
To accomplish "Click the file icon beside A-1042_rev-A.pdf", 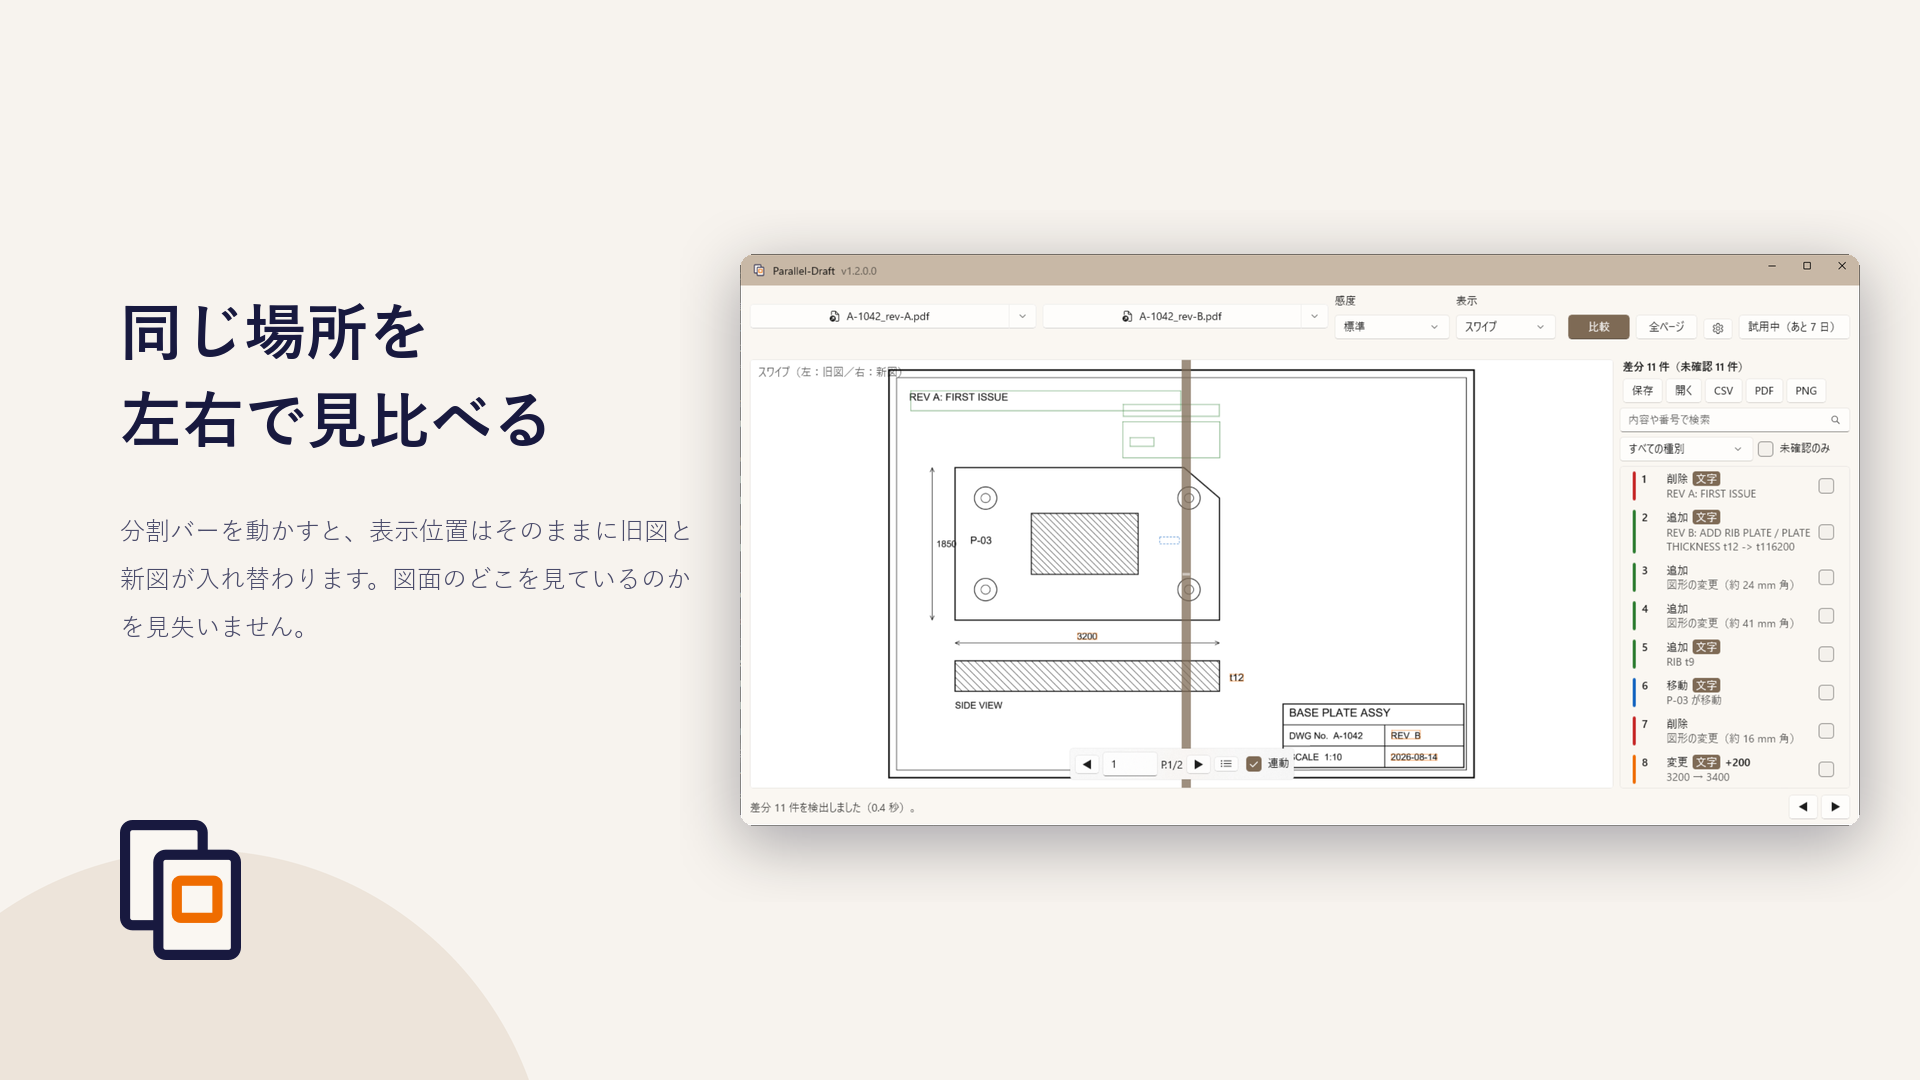I will 834,316.
